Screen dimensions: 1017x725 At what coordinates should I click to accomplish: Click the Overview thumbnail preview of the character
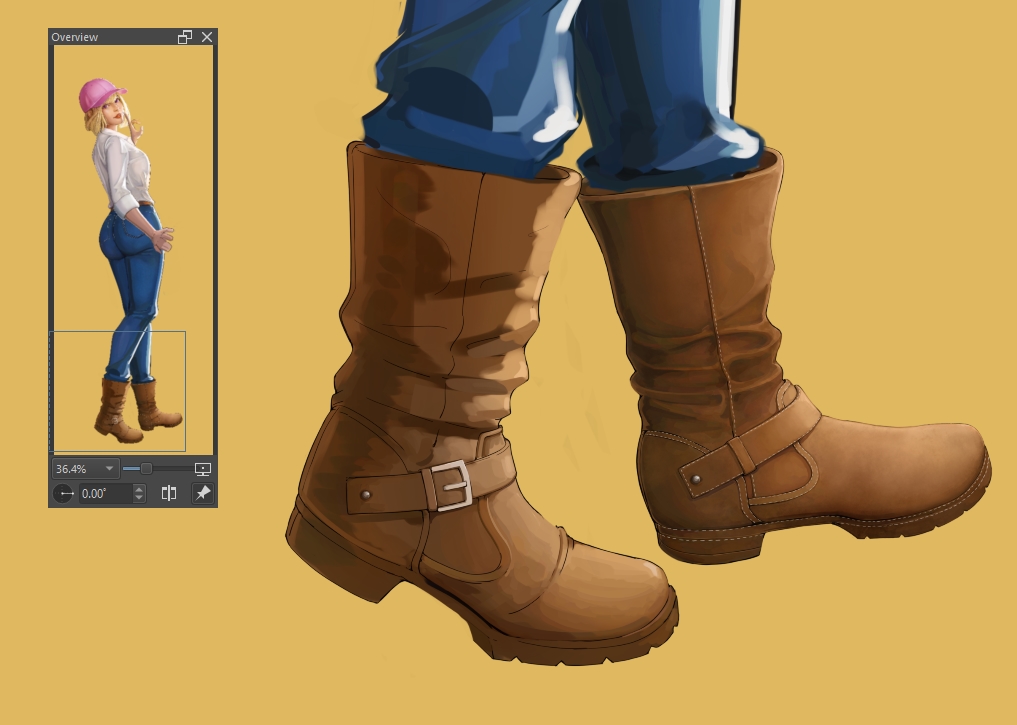click(133, 250)
